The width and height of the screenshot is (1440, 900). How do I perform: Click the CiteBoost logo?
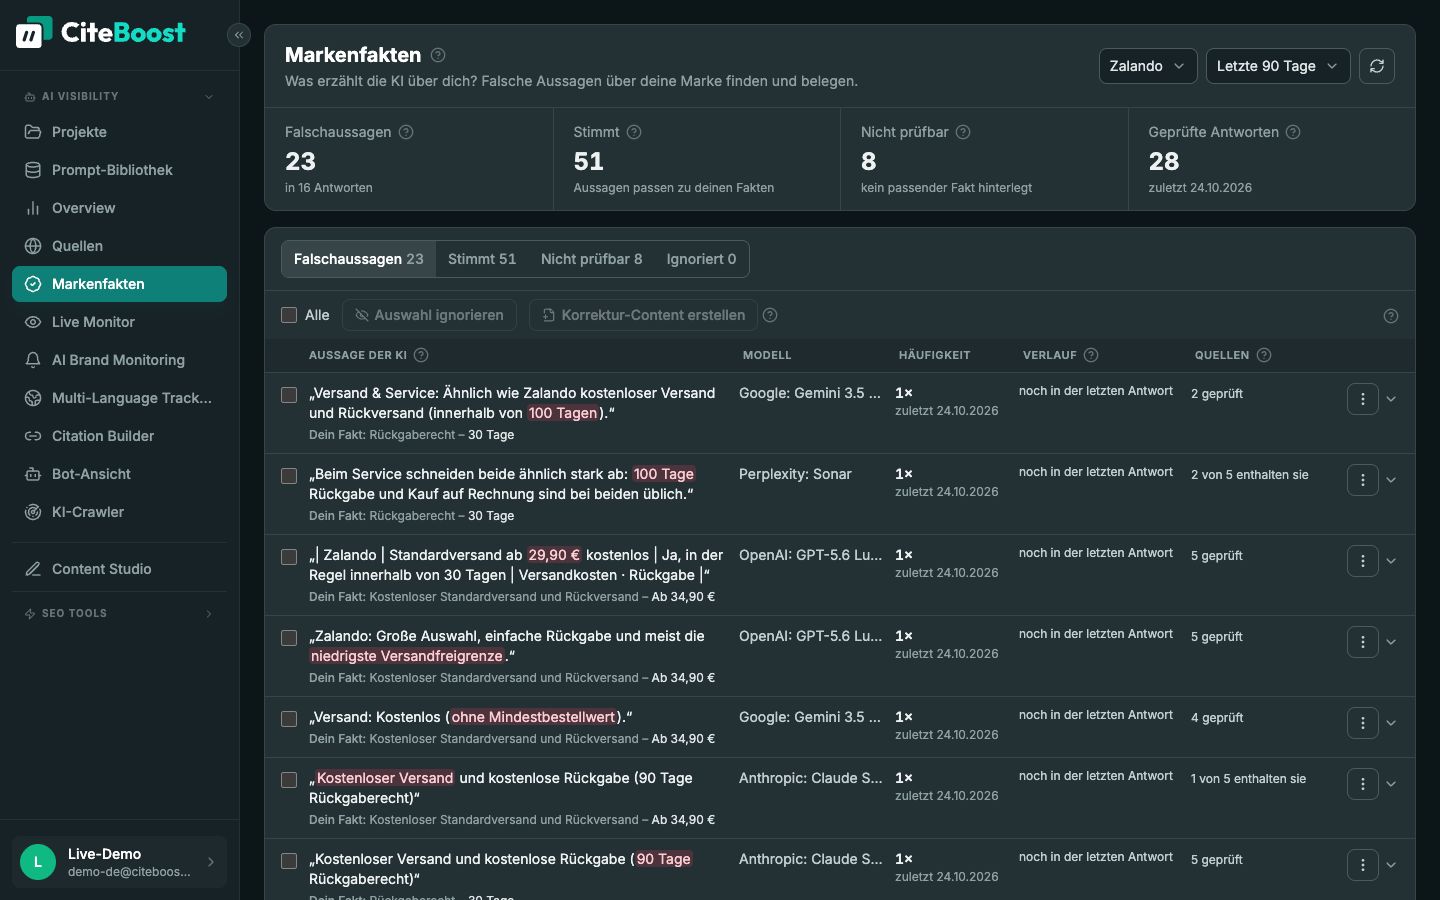101,33
